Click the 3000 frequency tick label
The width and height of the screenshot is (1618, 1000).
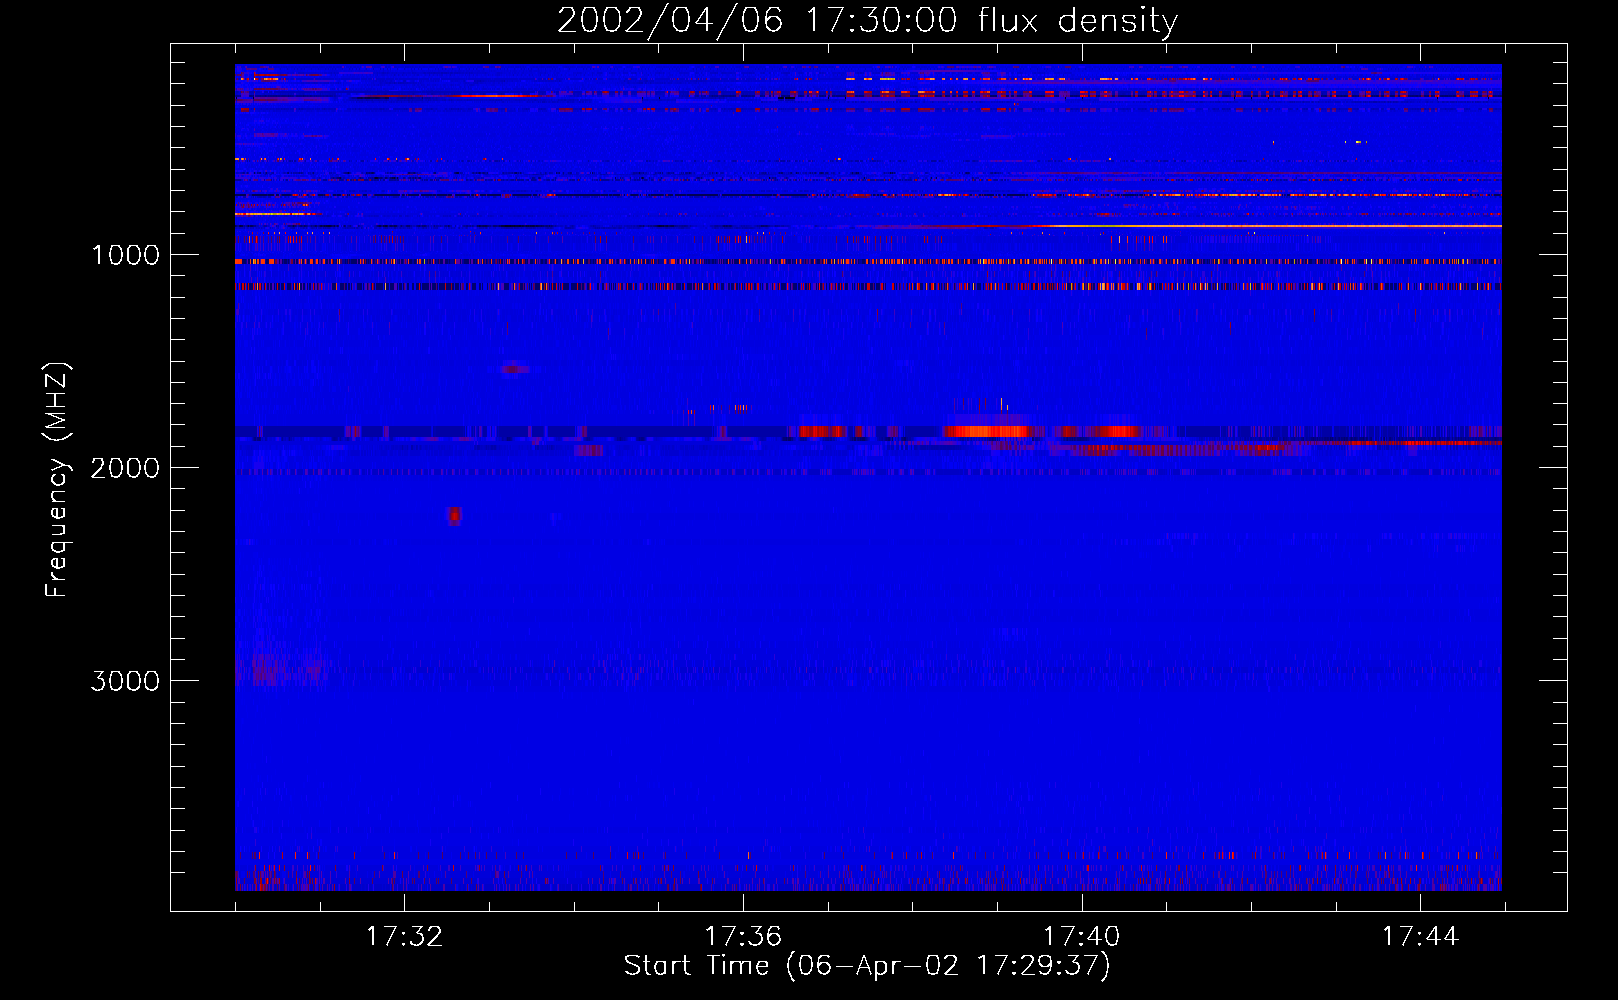[126, 681]
